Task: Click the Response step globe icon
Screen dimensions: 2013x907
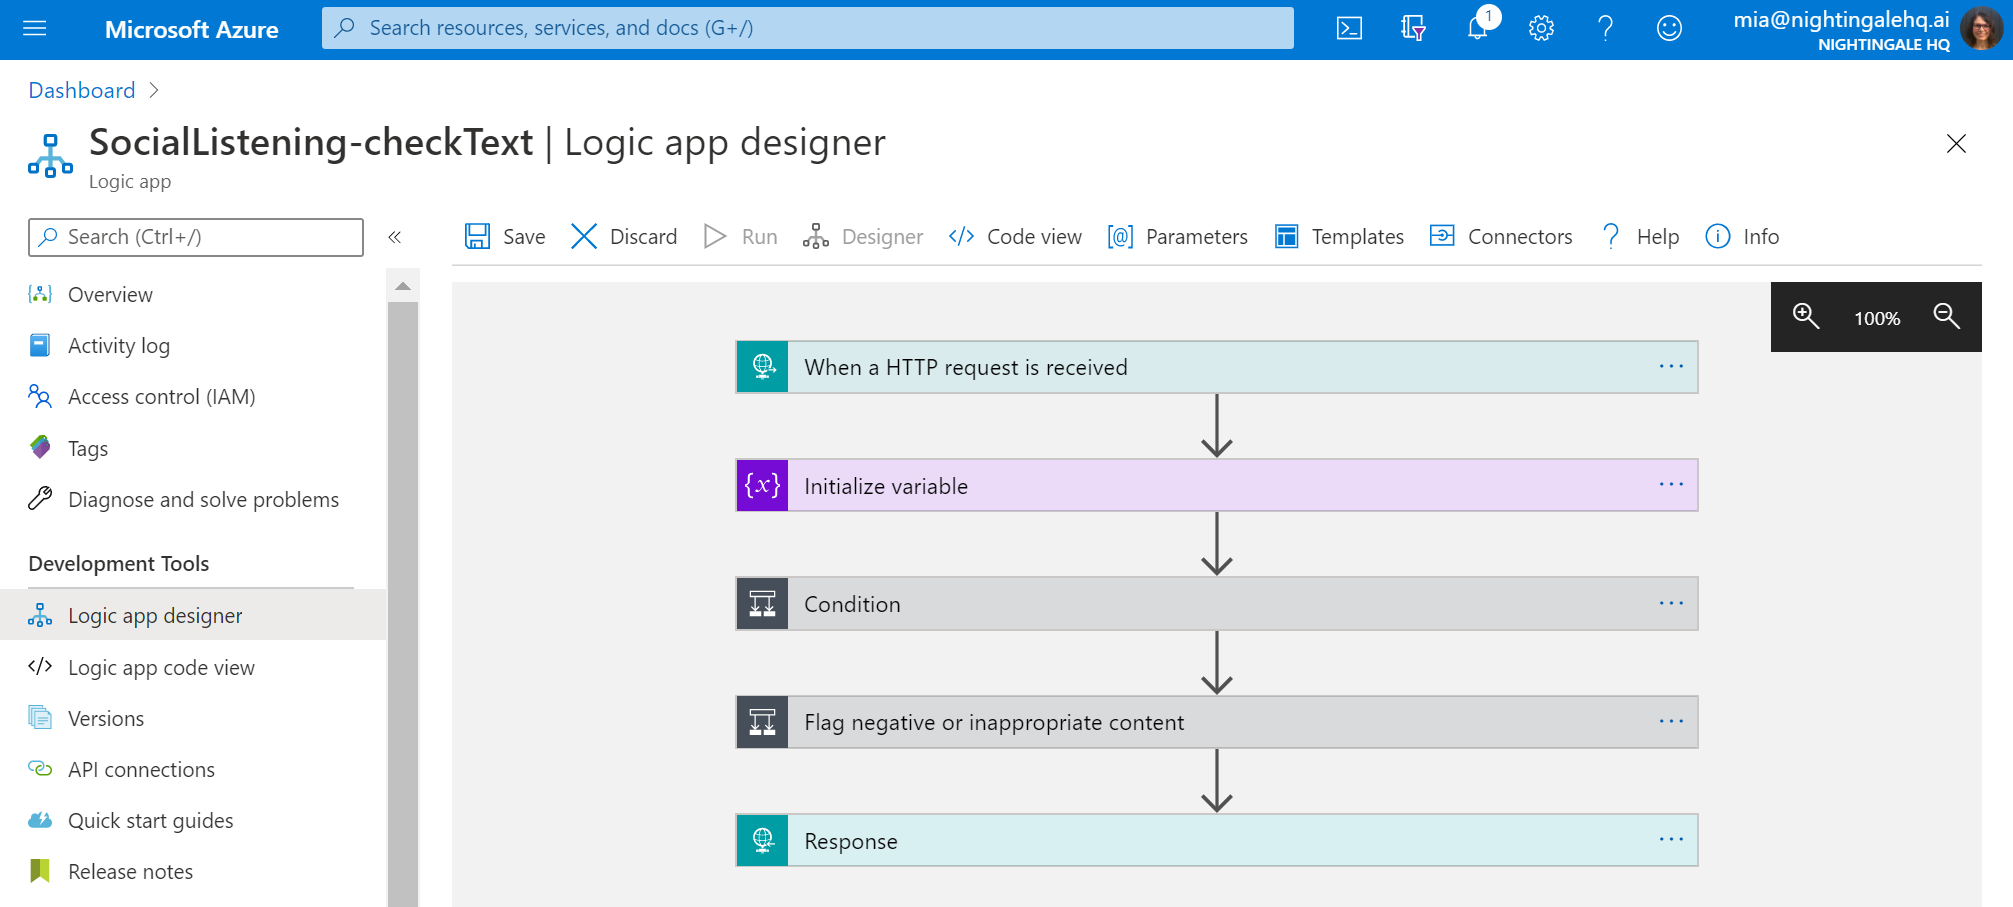Action: point(763,840)
